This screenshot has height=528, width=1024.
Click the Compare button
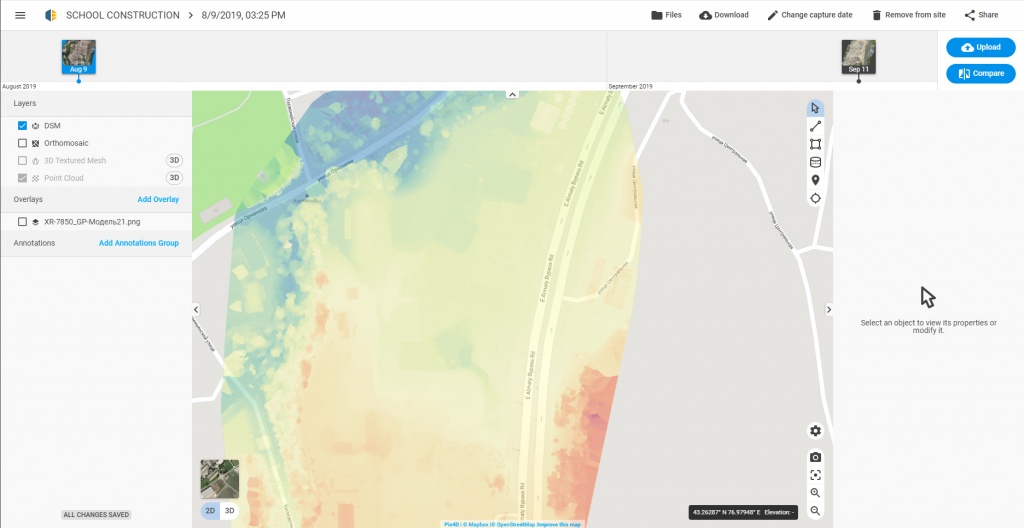pyautogui.click(x=980, y=73)
